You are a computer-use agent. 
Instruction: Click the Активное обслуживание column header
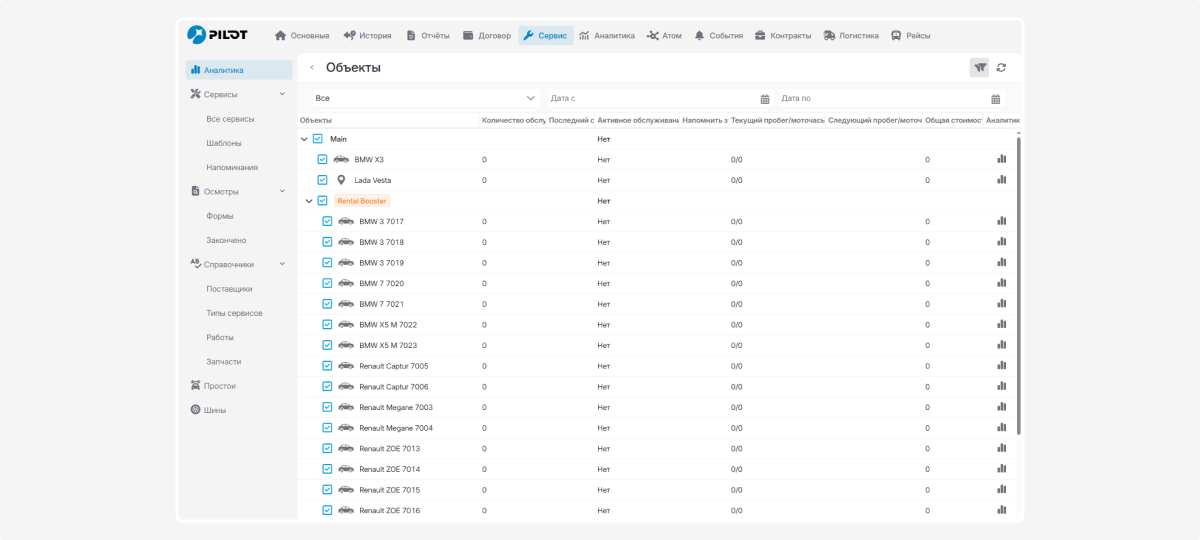[x=638, y=120]
